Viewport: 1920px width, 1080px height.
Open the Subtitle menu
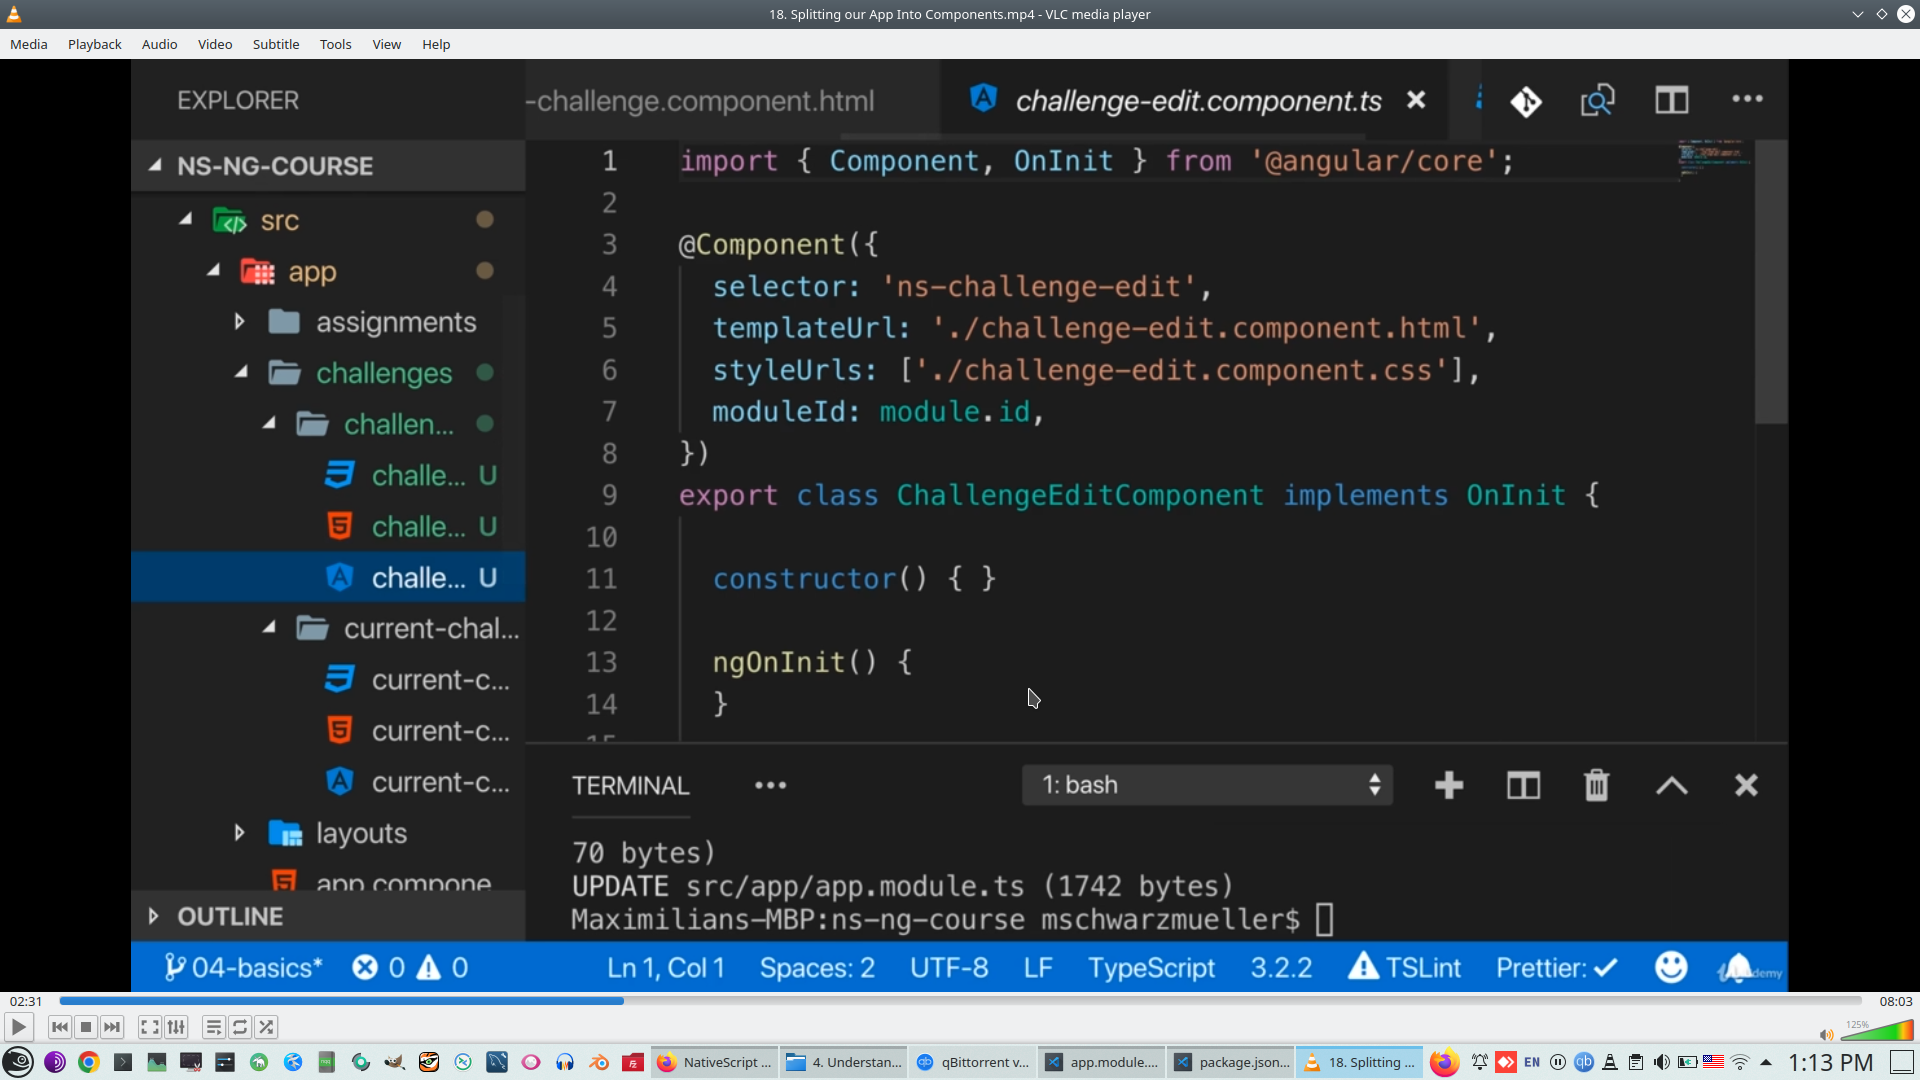(275, 44)
